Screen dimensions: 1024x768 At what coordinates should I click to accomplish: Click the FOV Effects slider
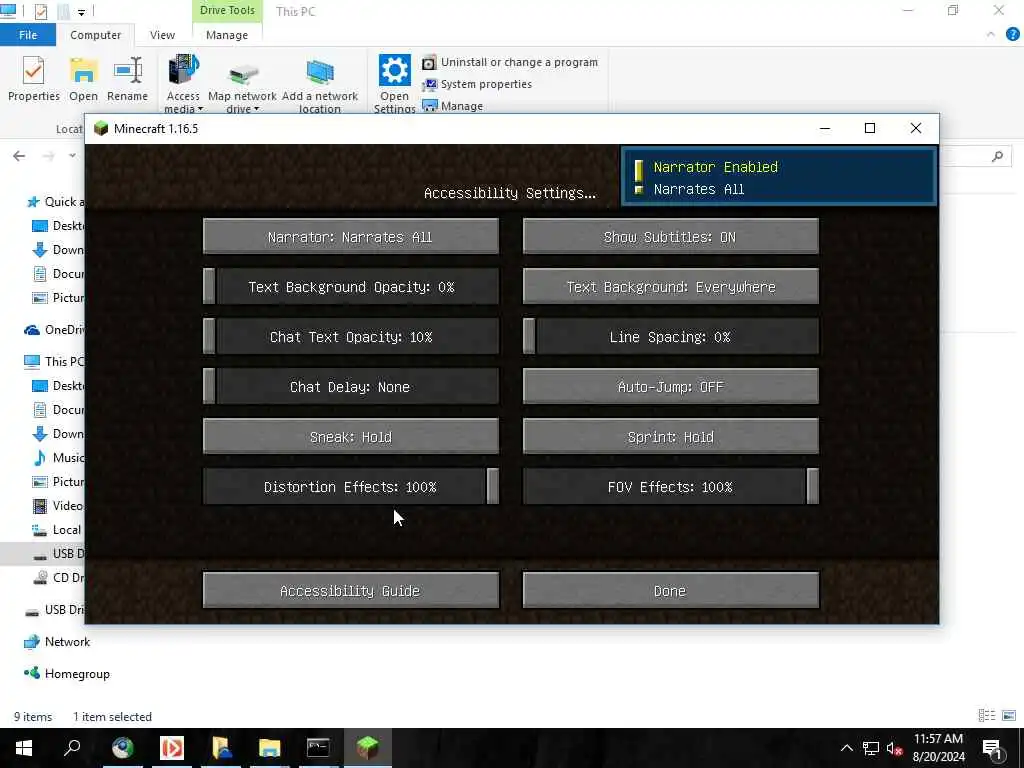click(670, 487)
